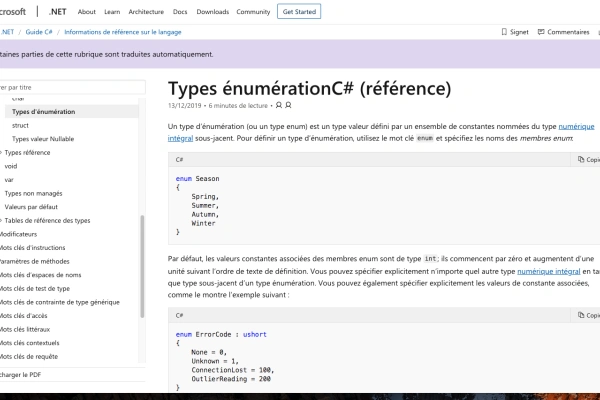Select Types d'énumération in sidebar
Viewport: 600px width, 400px height.
(43, 112)
